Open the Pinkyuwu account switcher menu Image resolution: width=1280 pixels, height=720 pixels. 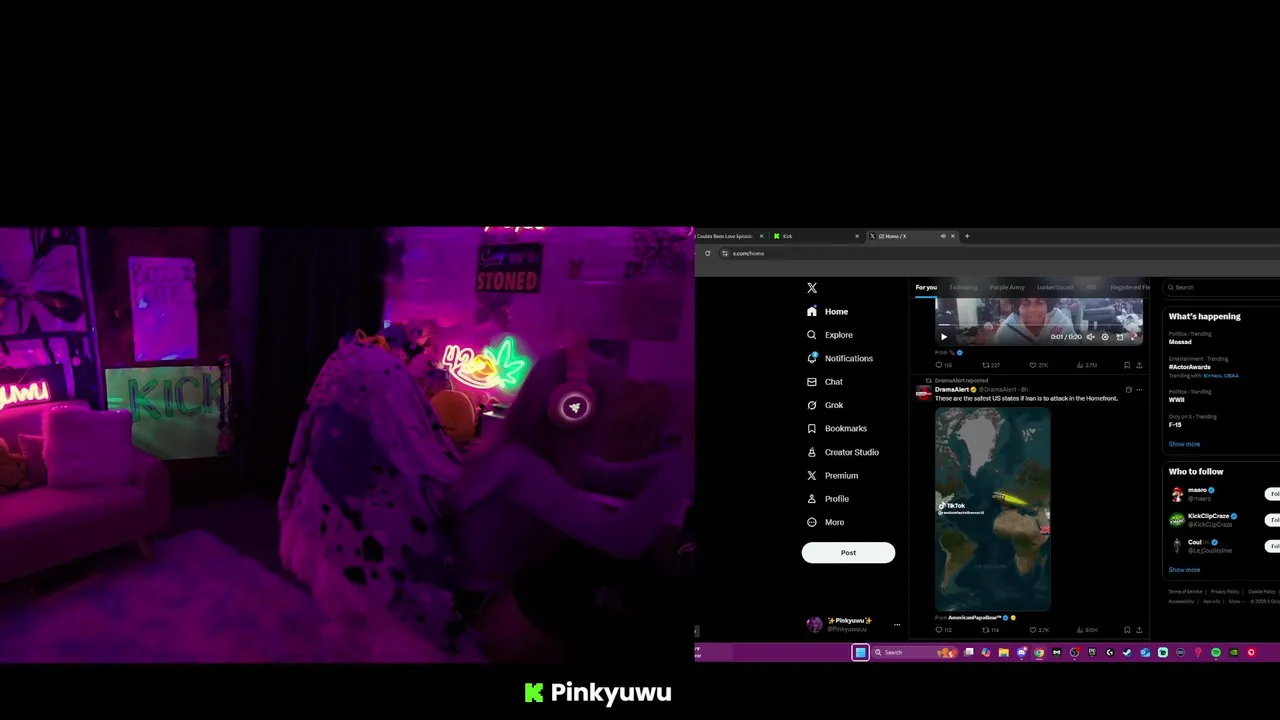pos(855,625)
